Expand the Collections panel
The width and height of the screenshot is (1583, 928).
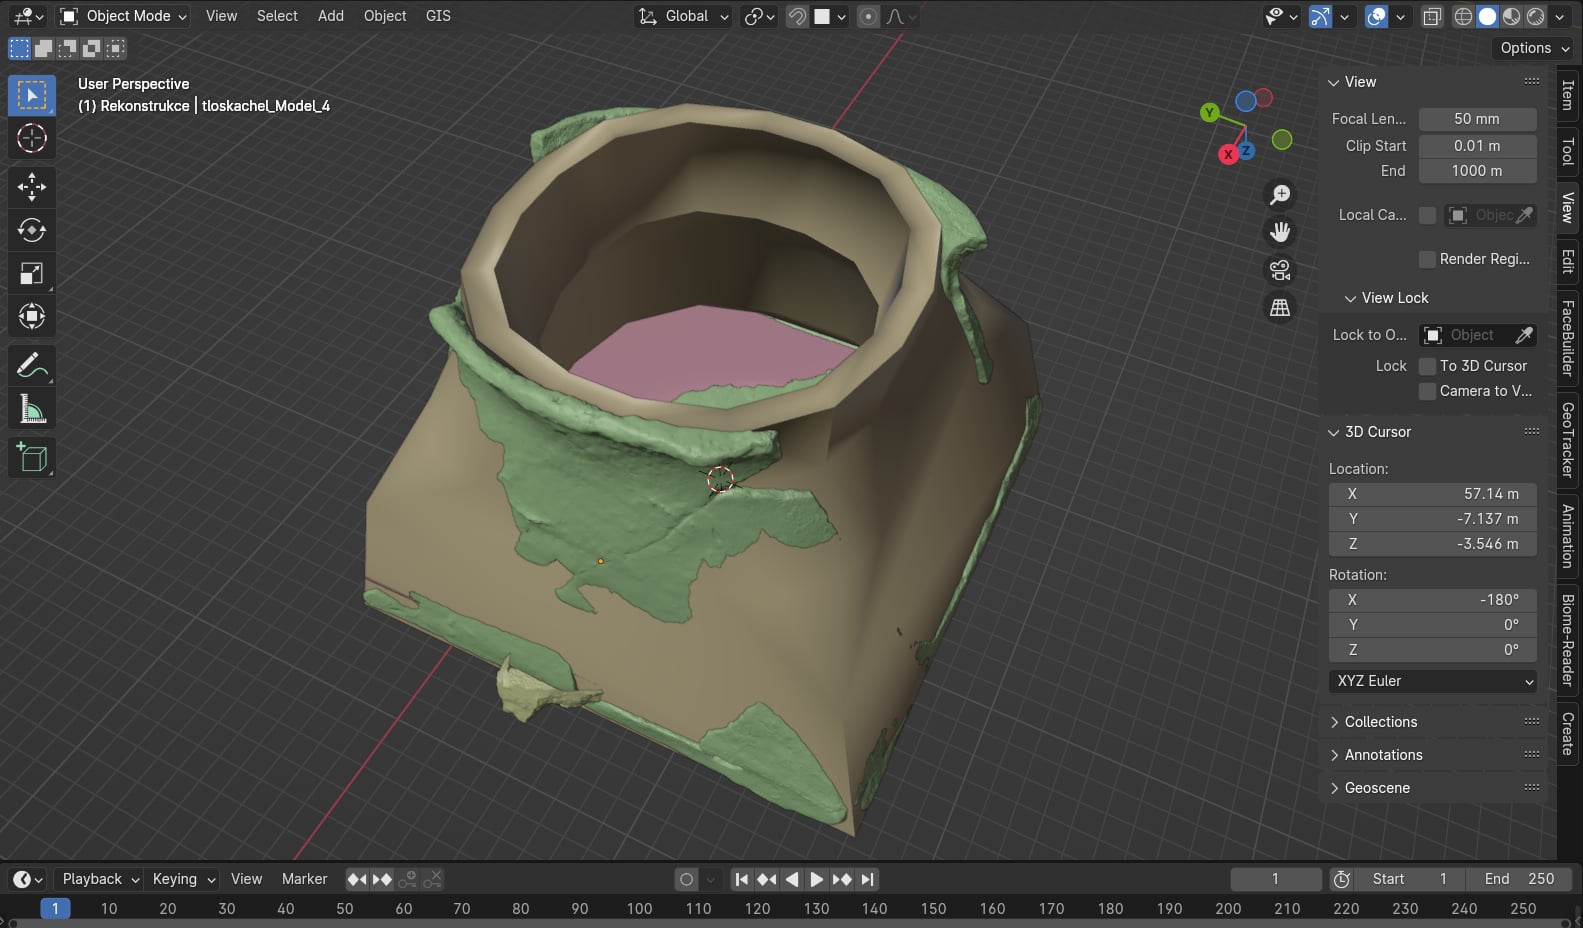1380,722
